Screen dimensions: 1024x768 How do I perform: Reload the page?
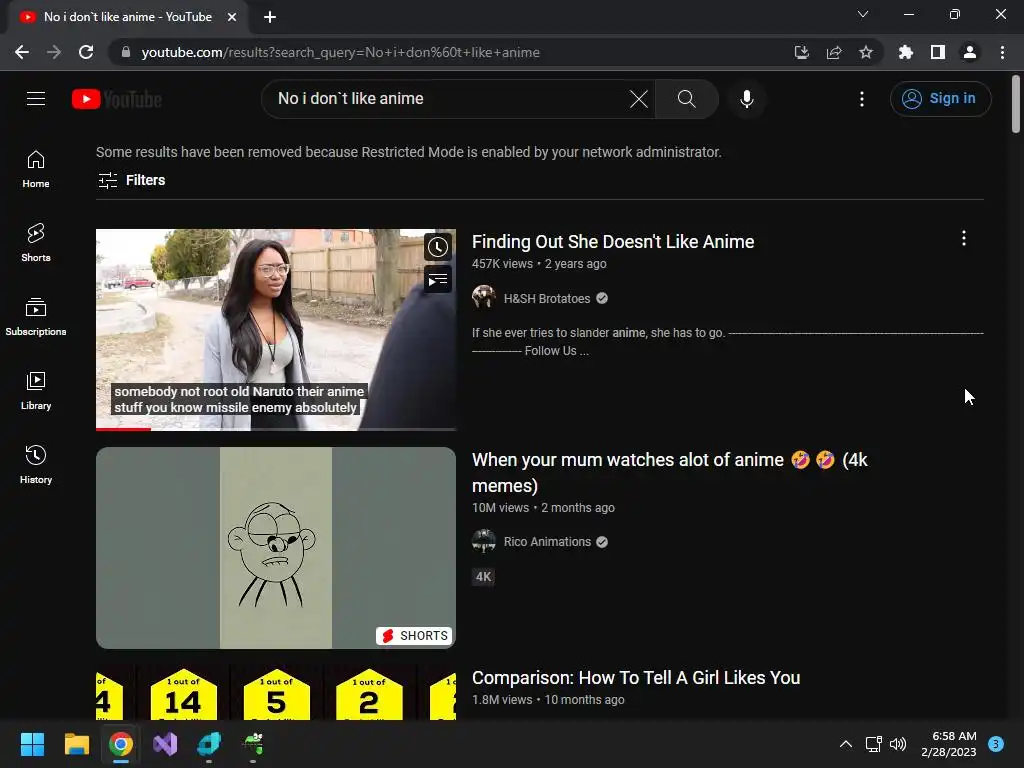click(x=86, y=52)
